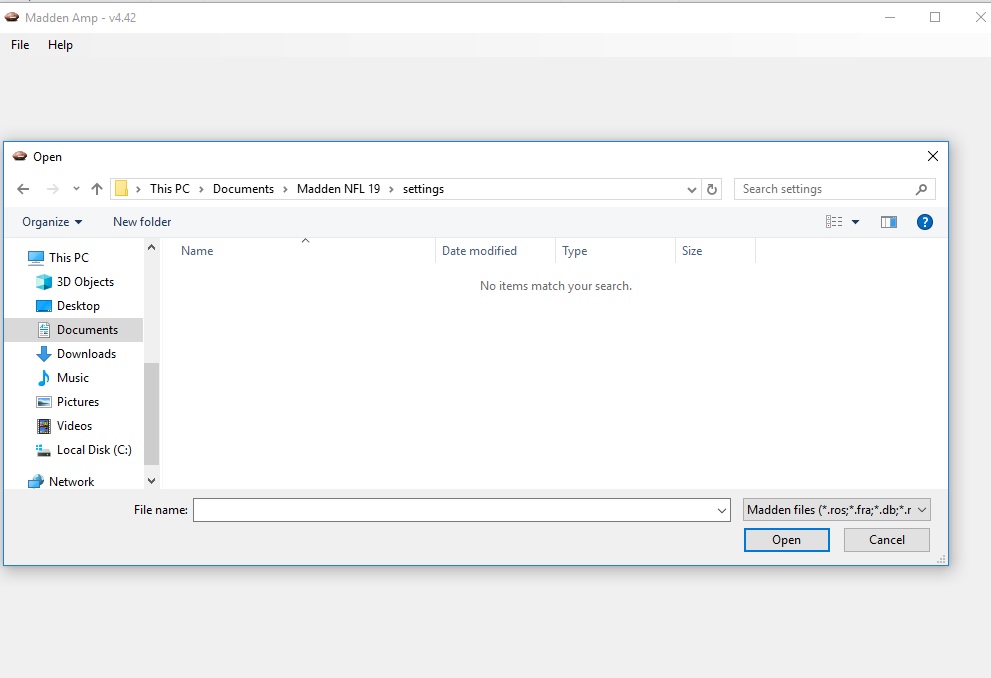The height and width of the screenshot is (678, 991).
Task: Open the Help question mark icon
Action: pos(924,222)
